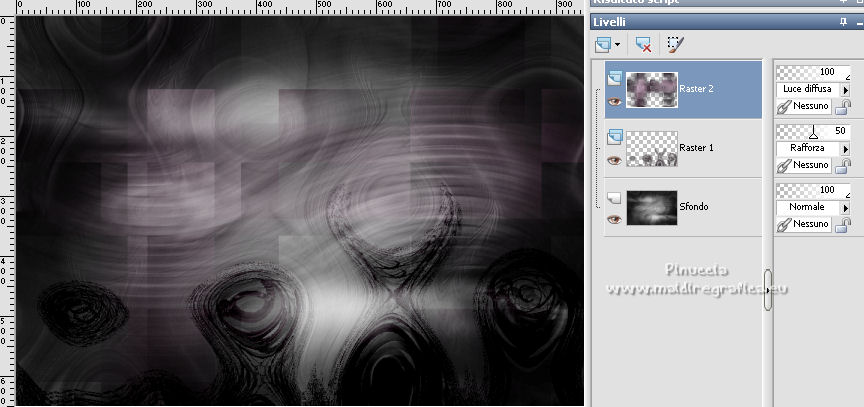This screenshot has width=864, height=407.
Task: Adjust the Sfondo opacity slider at 100
Action: tap(813, 190)
